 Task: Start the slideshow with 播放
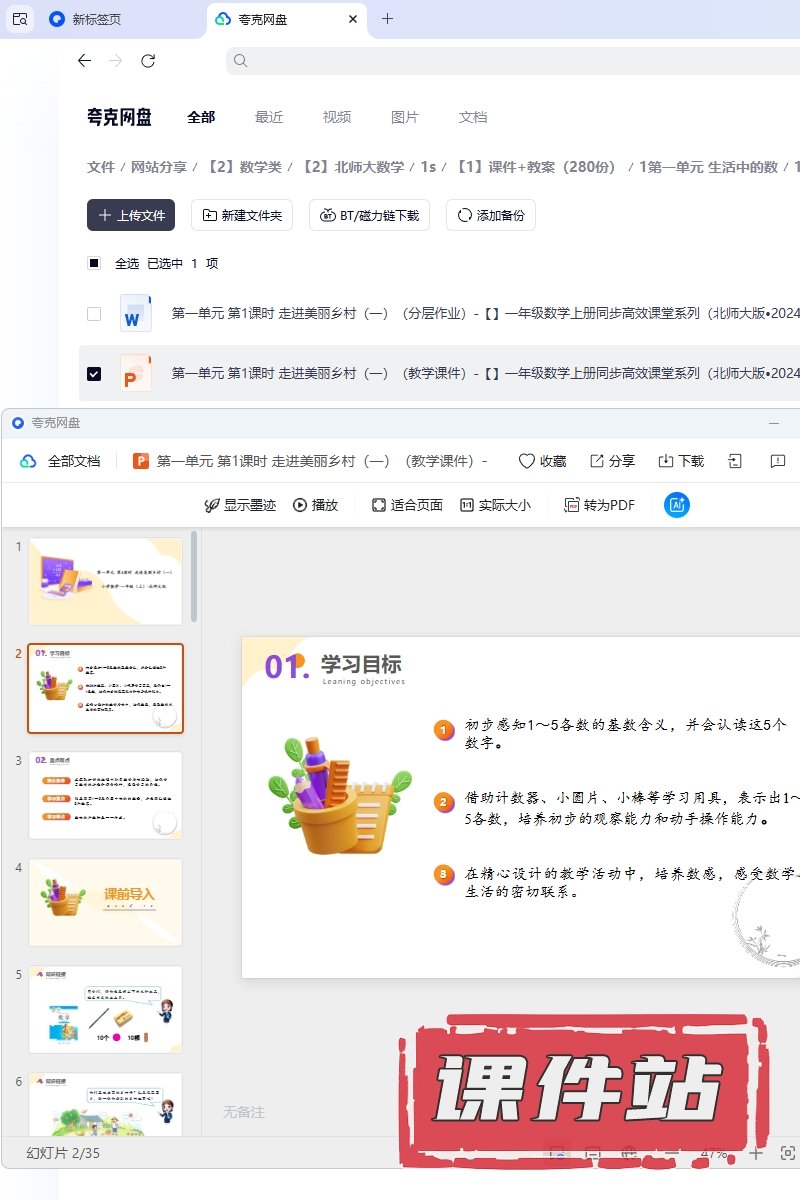click(315, 505)
